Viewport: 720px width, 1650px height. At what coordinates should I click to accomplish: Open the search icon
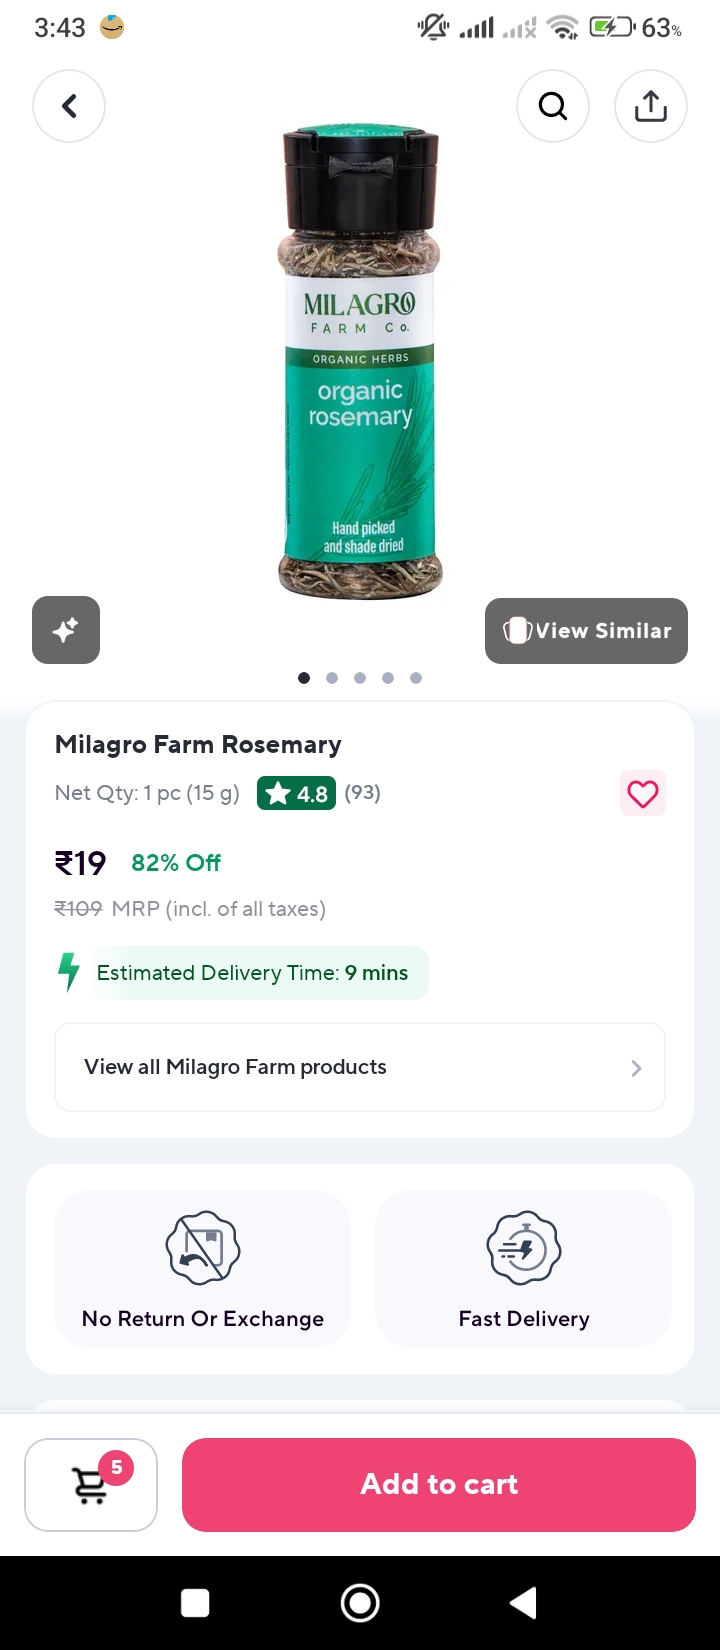[553, 106]
